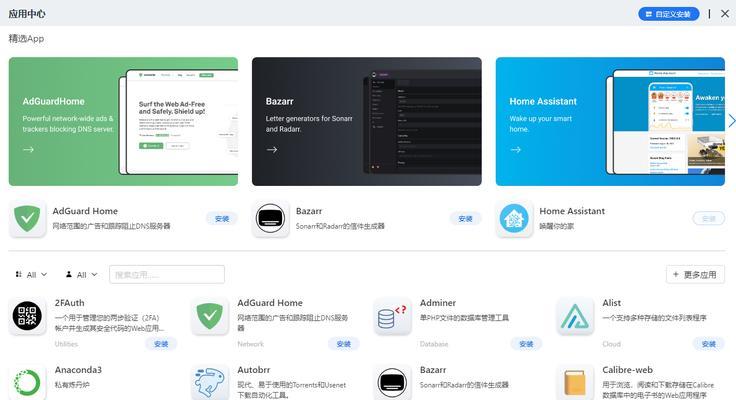Image resolution: width=736 pixels, height=400 pixels.
Task: Open the Bazarr featured banner
Action: (x=367, y=122)
